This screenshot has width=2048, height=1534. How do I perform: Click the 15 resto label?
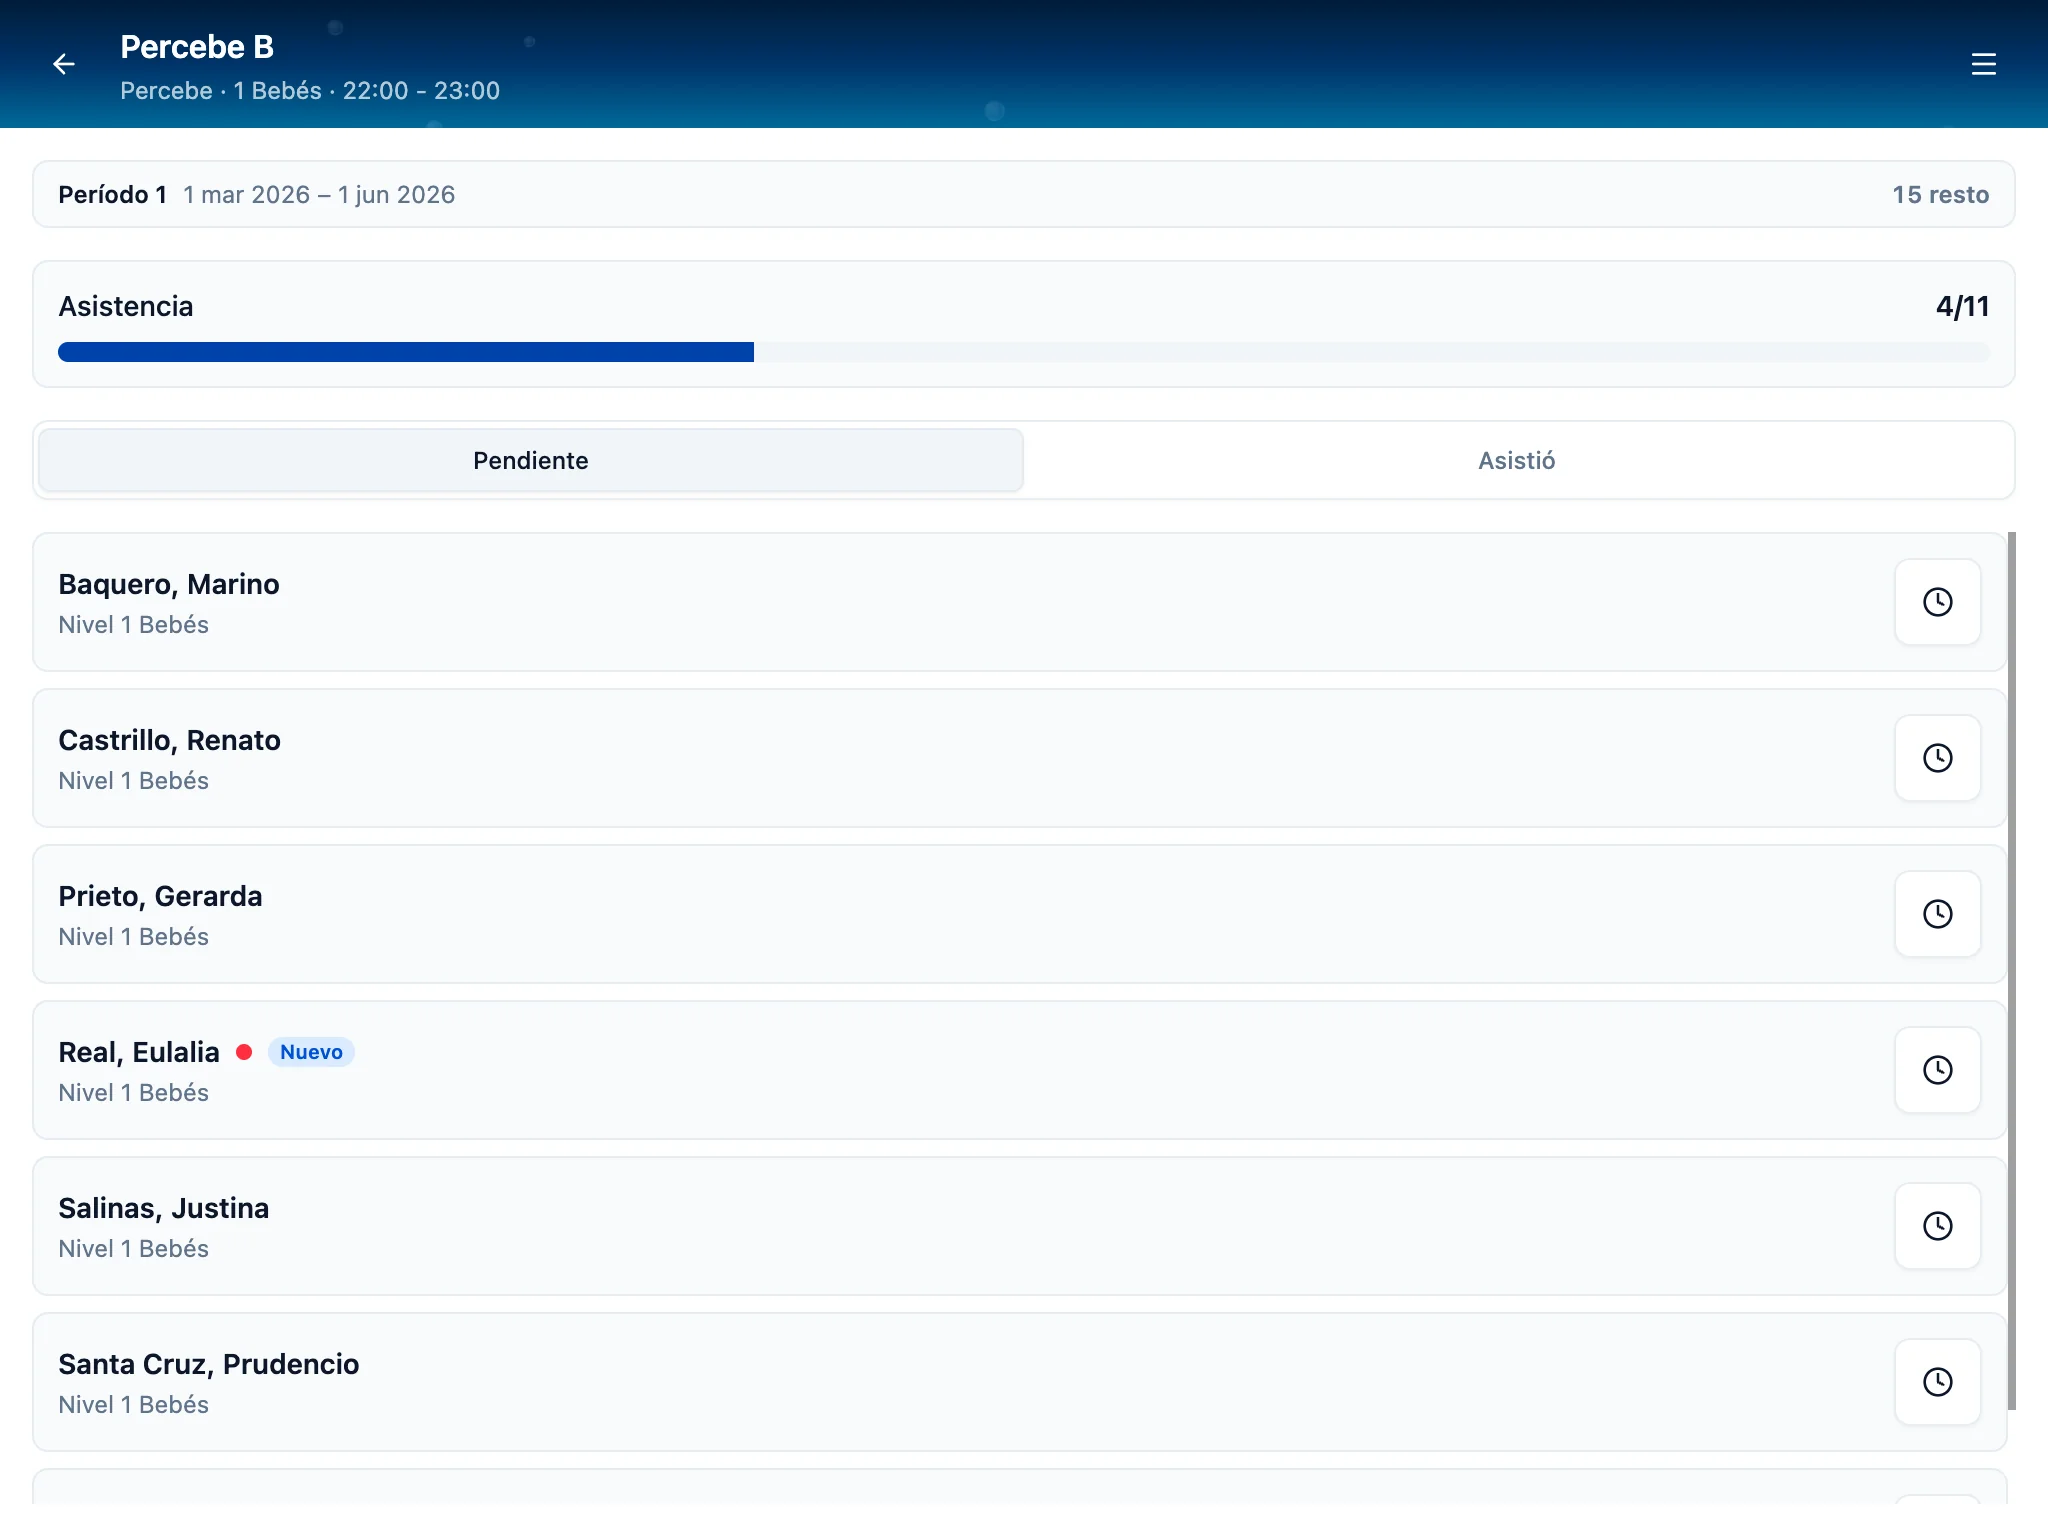pos(1939,195)
